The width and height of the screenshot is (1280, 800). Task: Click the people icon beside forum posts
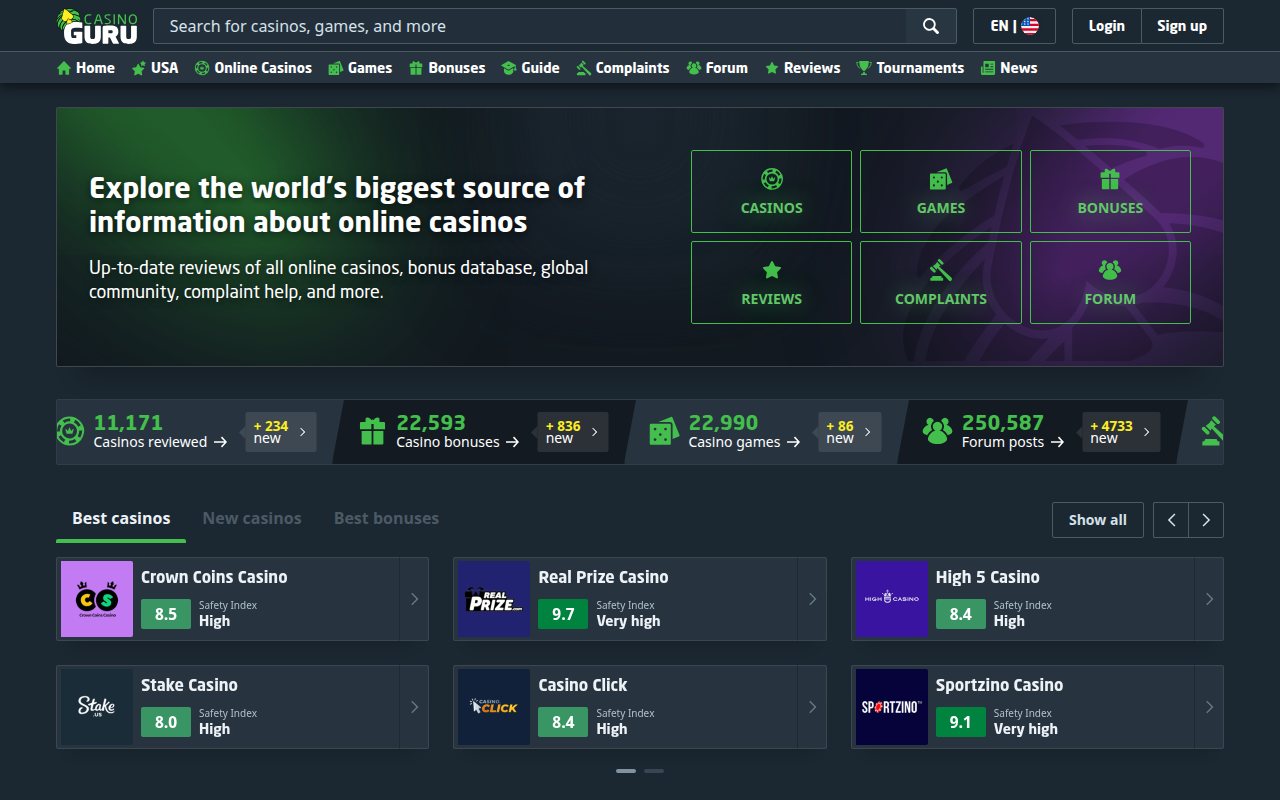tap(937, 432)
